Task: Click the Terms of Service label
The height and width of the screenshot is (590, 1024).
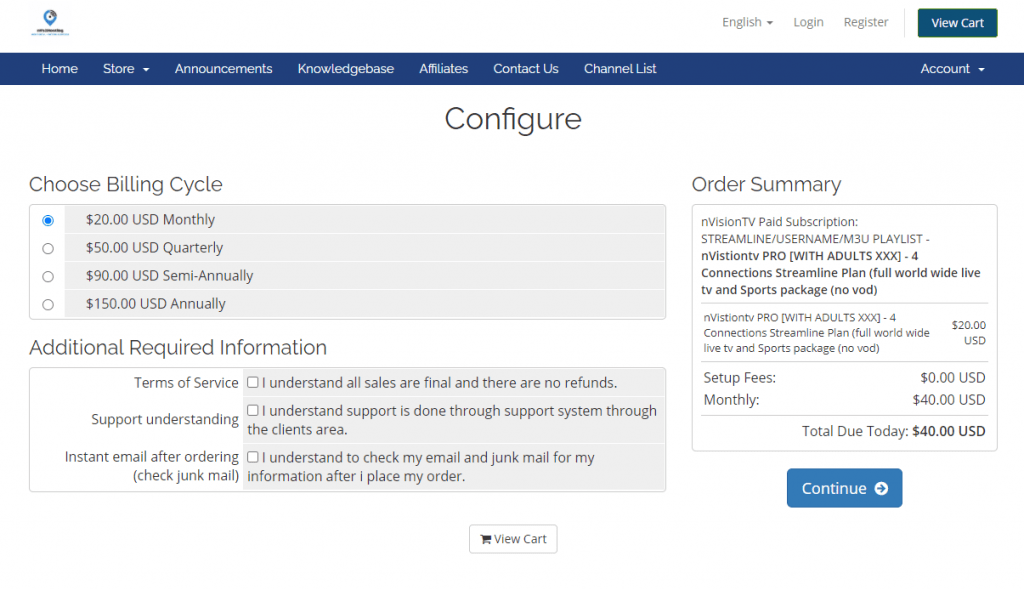Action: (186, 383)
